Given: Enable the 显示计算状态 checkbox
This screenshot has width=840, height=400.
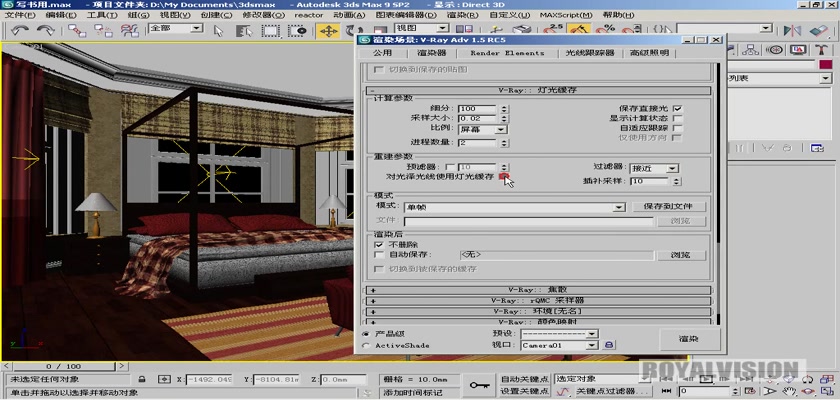Looking at the screenshot, I should (678, 118).
